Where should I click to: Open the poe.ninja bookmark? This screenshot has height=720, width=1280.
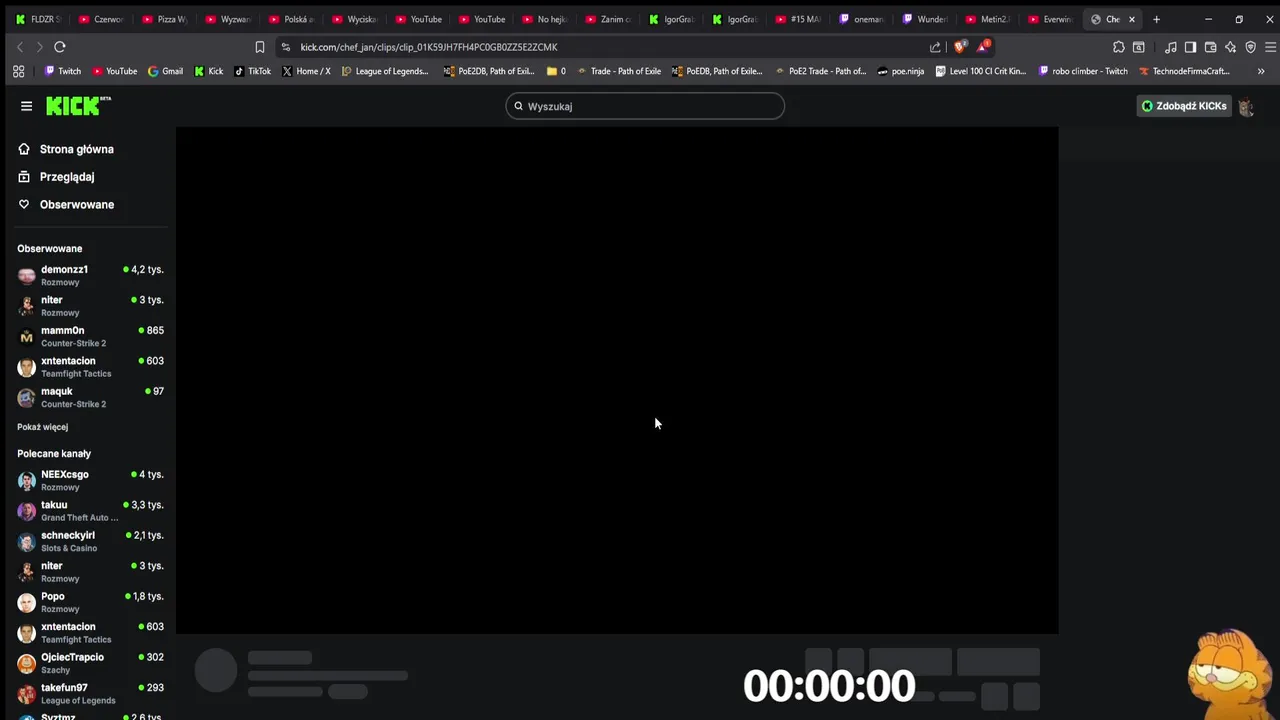tap(900, 71)
